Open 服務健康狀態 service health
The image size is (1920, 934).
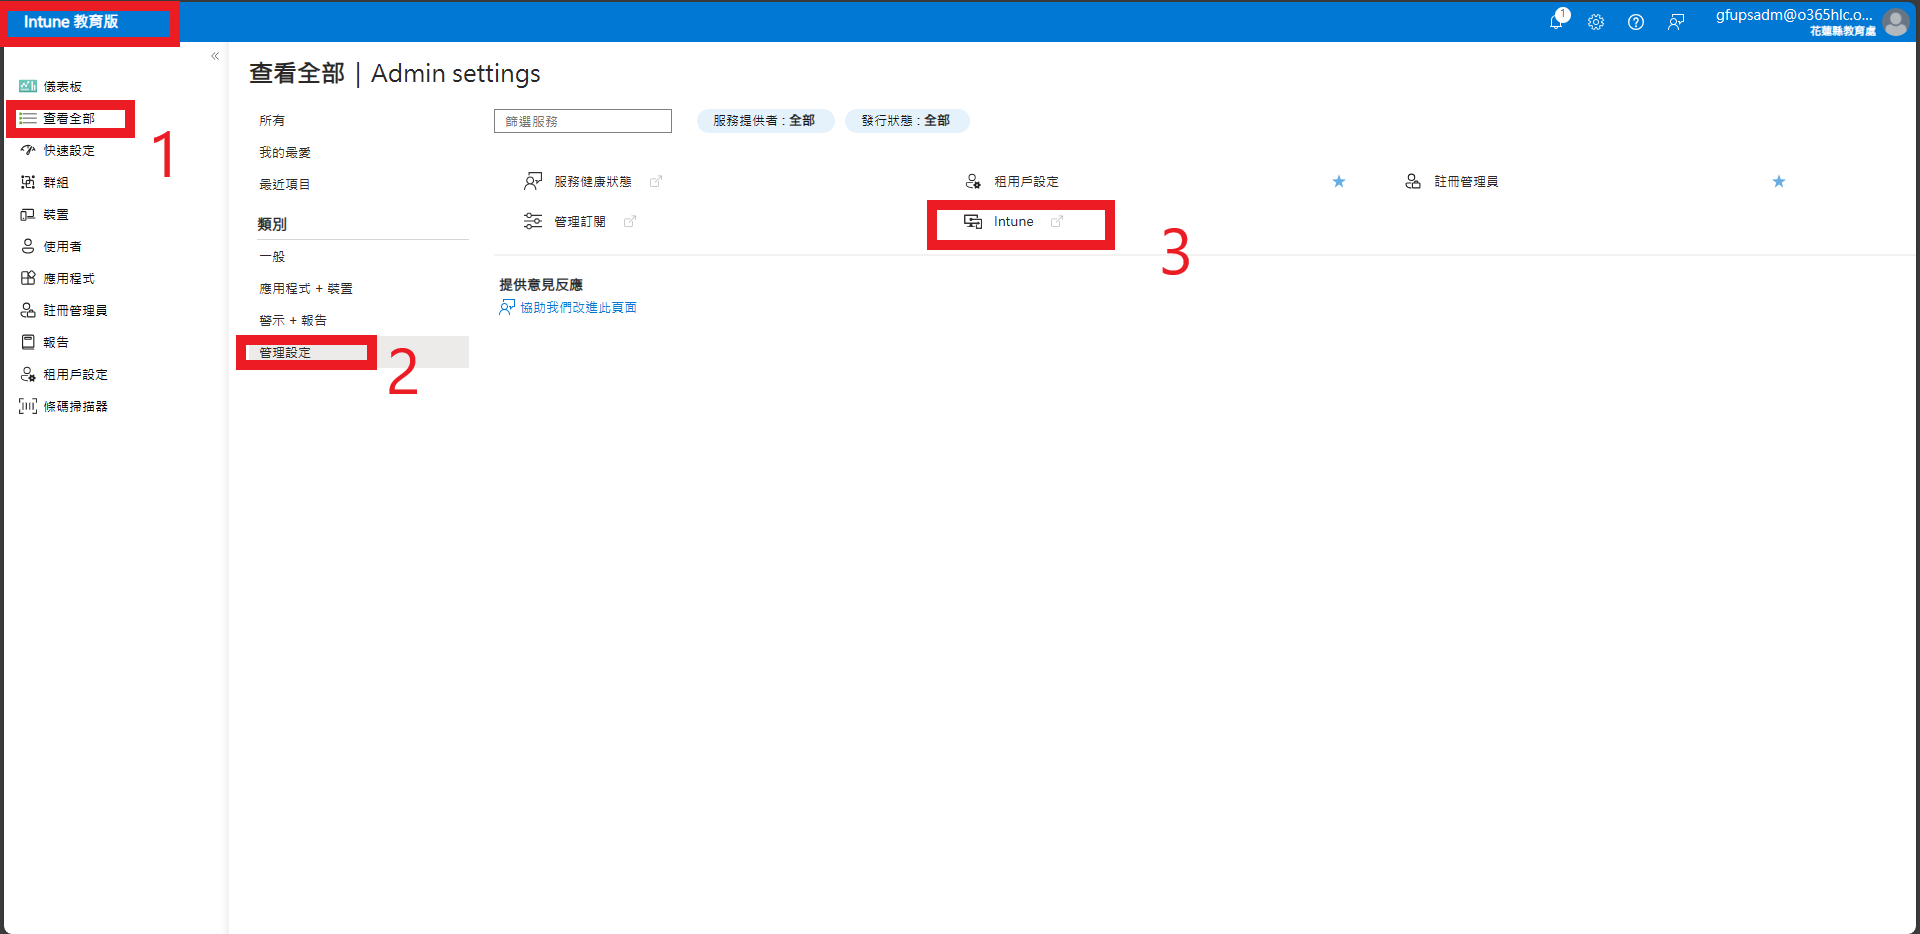tap(592, 181)
